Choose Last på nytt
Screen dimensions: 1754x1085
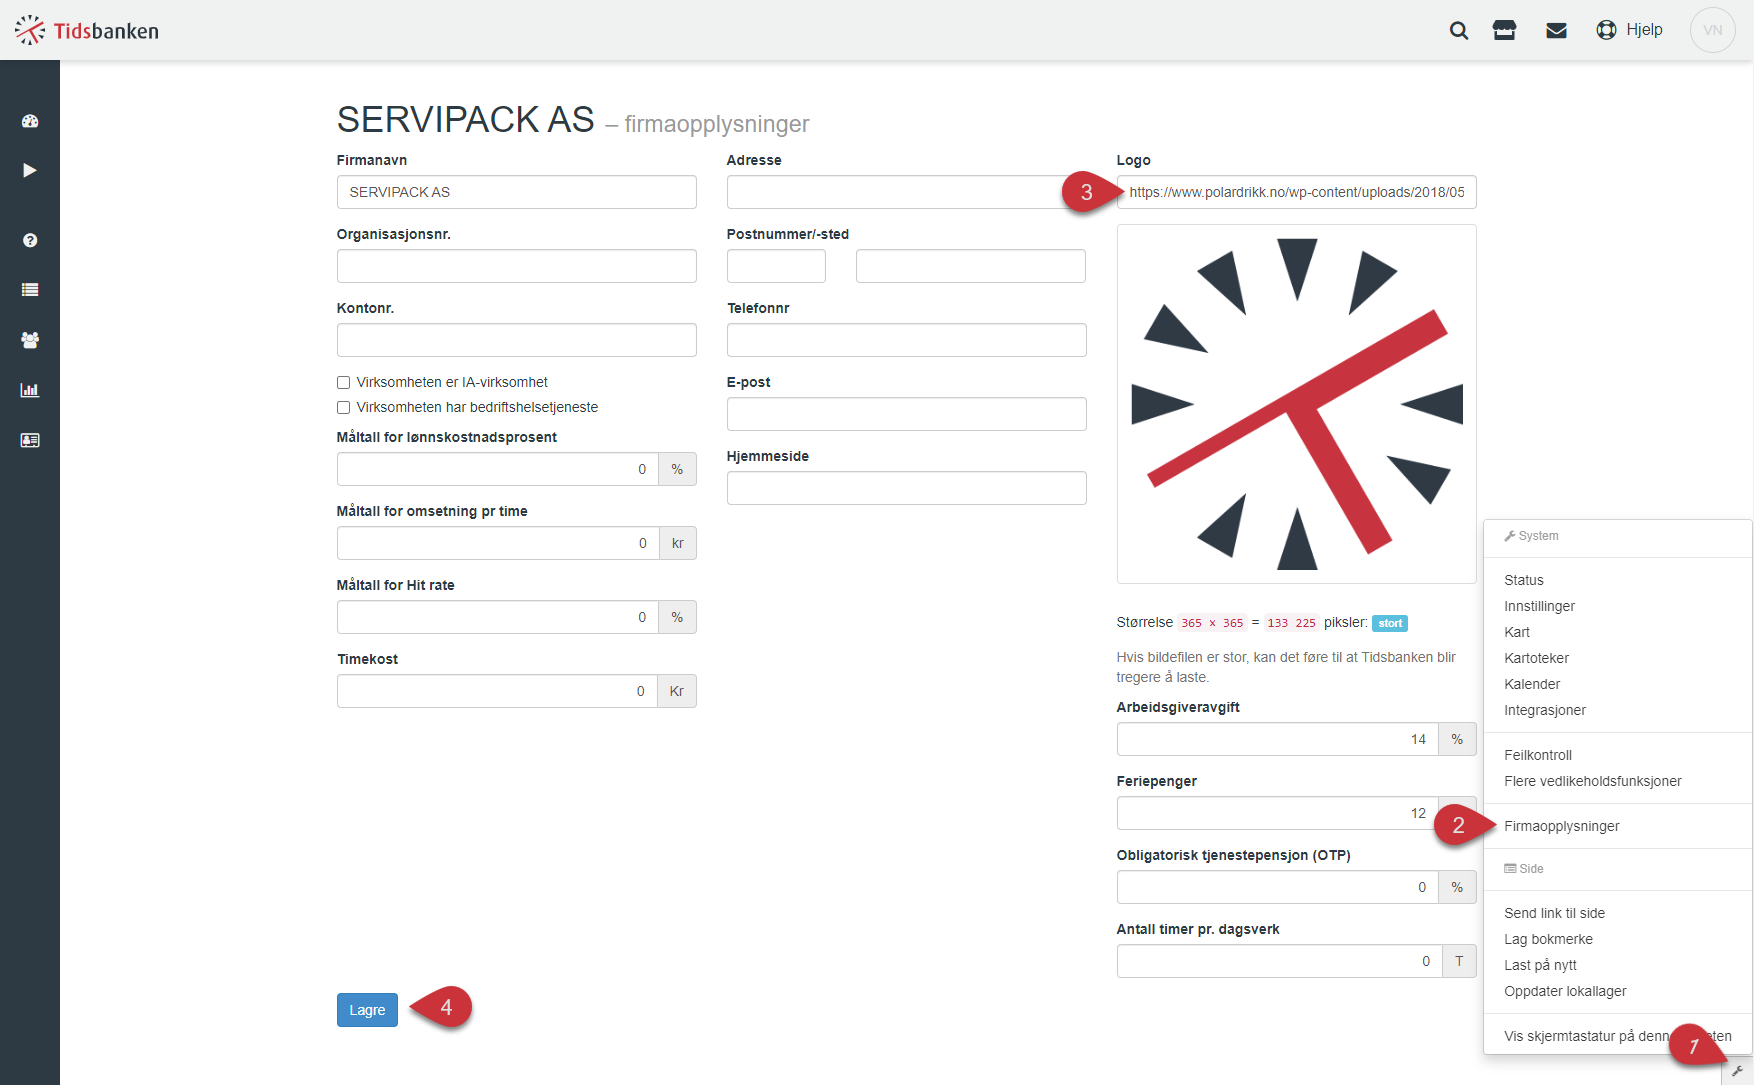click(1540, 965)
